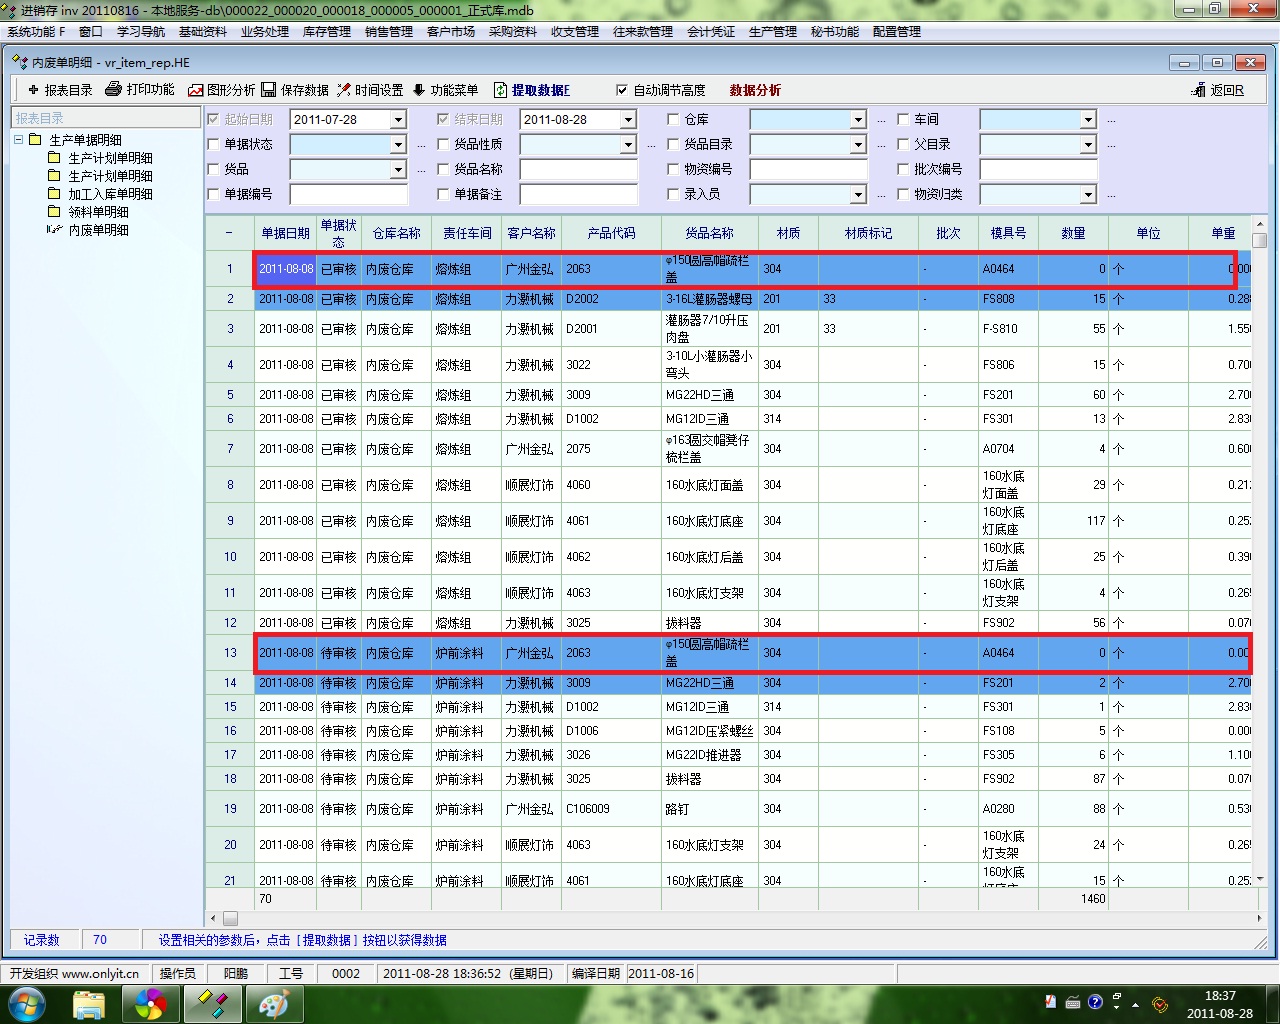Image resolution: width=1280 pixels, height=1024 pixels.
Task: Open Windows Start button
Action: pos(27,1003)
